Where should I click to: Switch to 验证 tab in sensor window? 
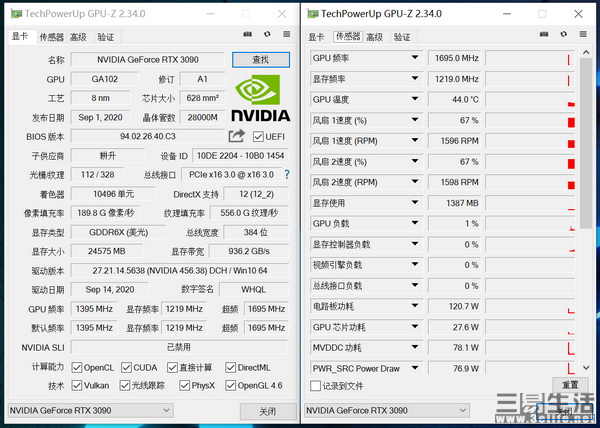tap(402, 37)
